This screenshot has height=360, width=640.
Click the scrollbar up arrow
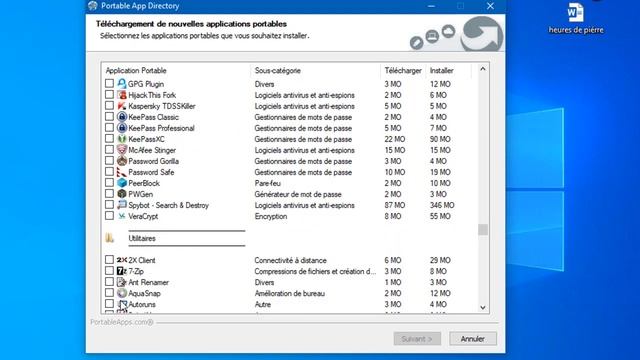pyautogui.click(x=483, y=69)
